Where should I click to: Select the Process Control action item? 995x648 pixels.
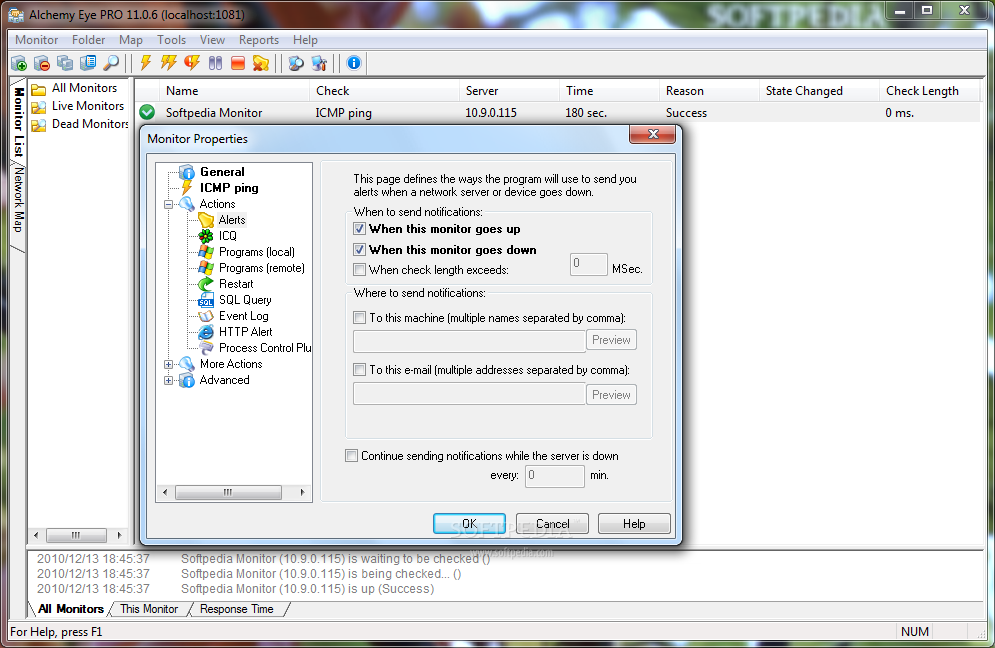click(265, 348)
